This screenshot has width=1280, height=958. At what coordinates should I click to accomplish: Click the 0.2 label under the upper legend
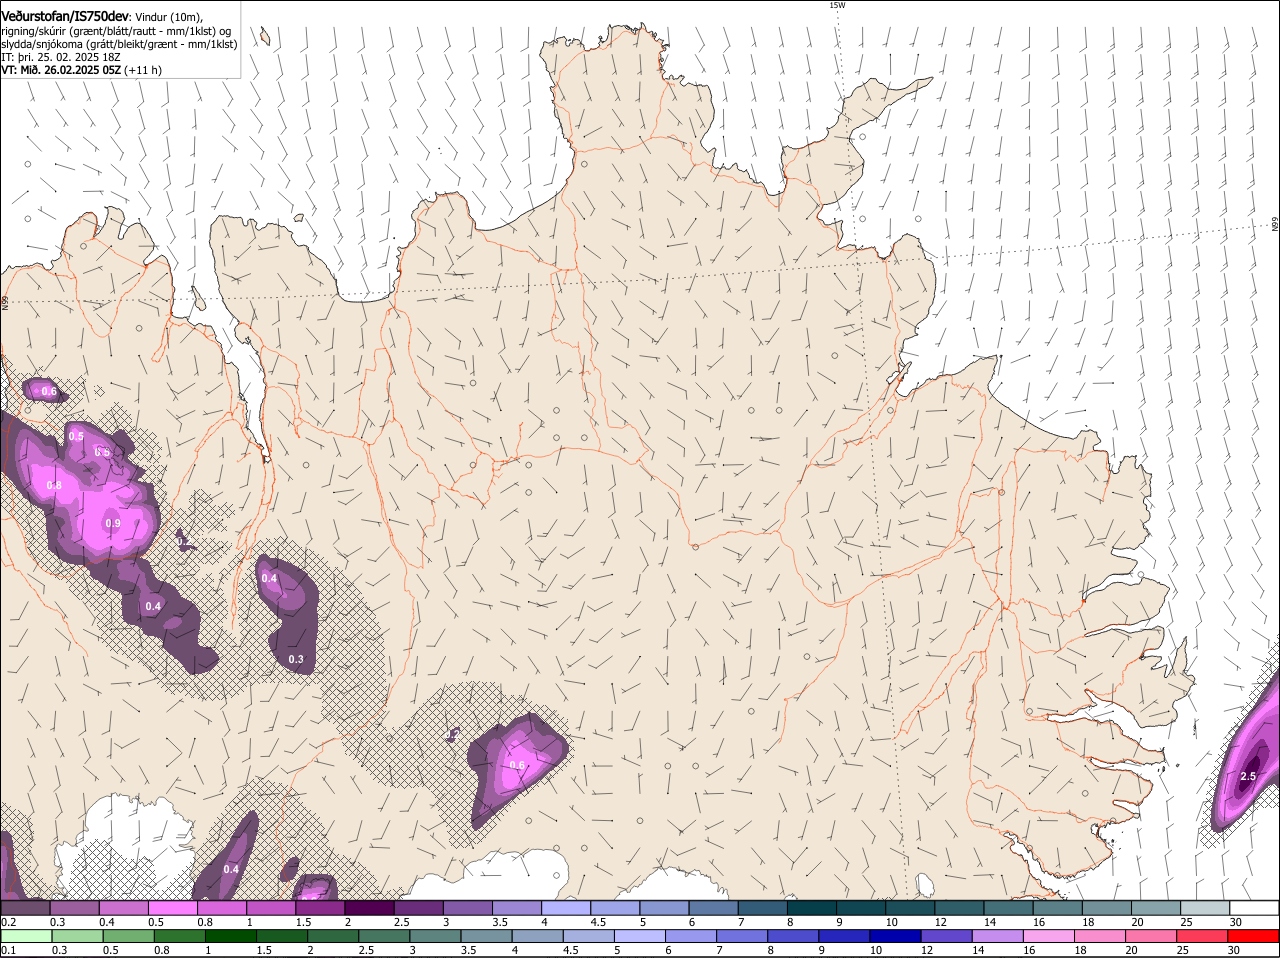coord(8,921)
